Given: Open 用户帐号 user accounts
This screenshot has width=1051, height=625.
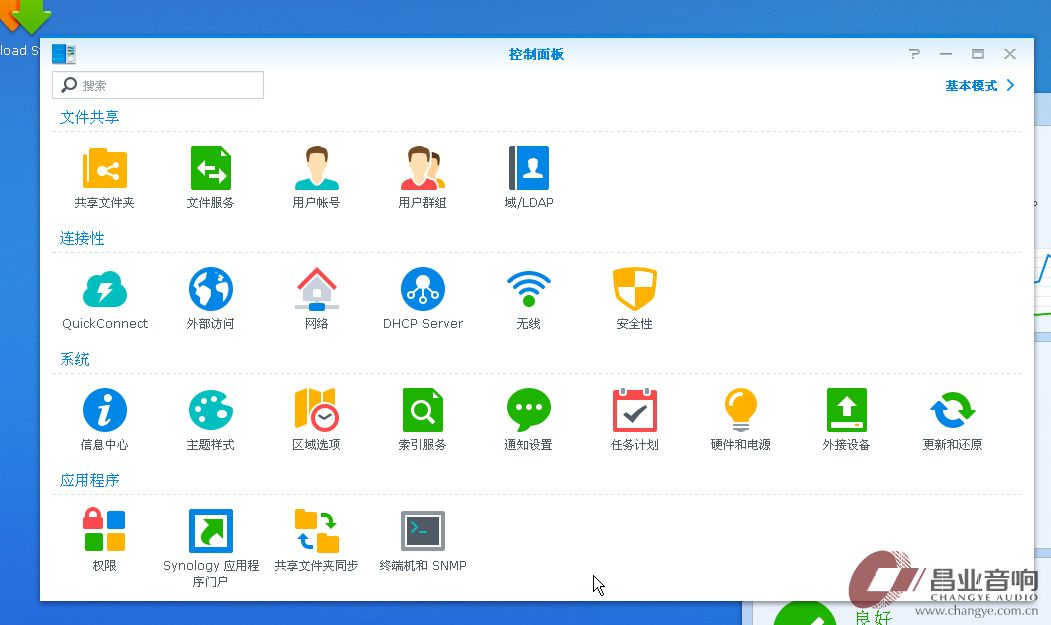Looking at the screenshot, I should click(x=316, y=169).
